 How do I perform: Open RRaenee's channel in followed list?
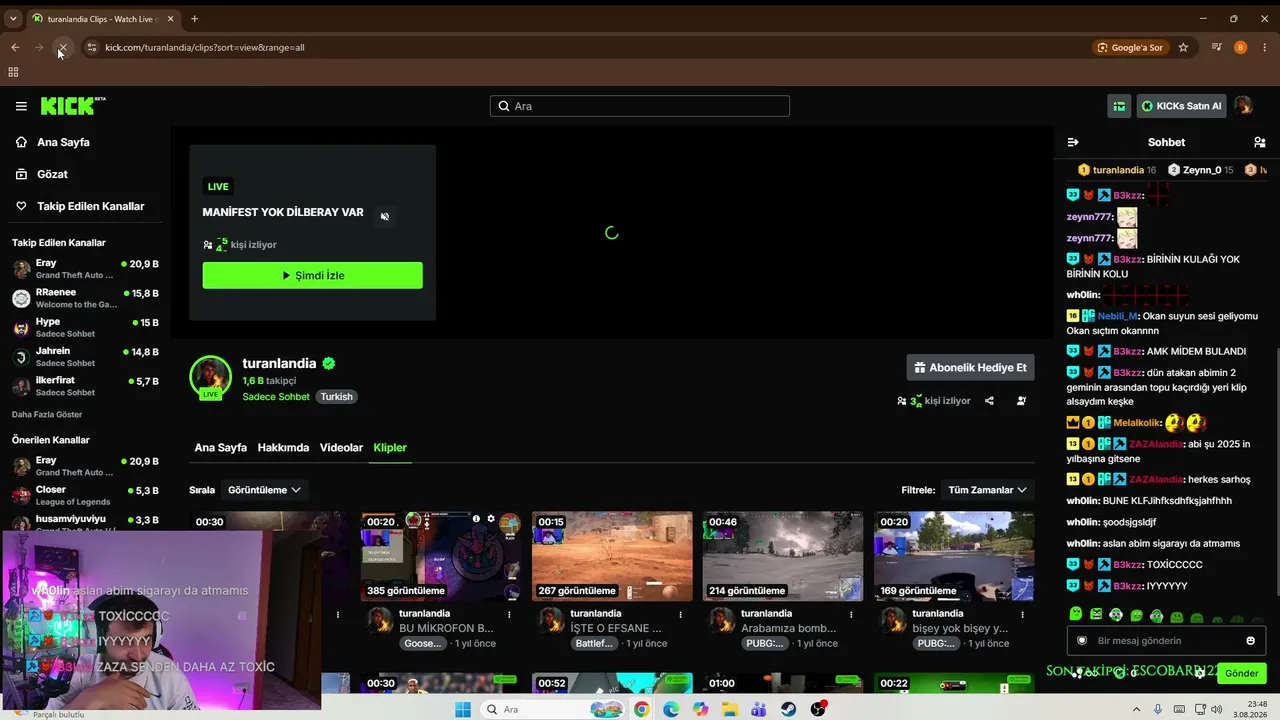pyautogui.click(x=85, y=298)
